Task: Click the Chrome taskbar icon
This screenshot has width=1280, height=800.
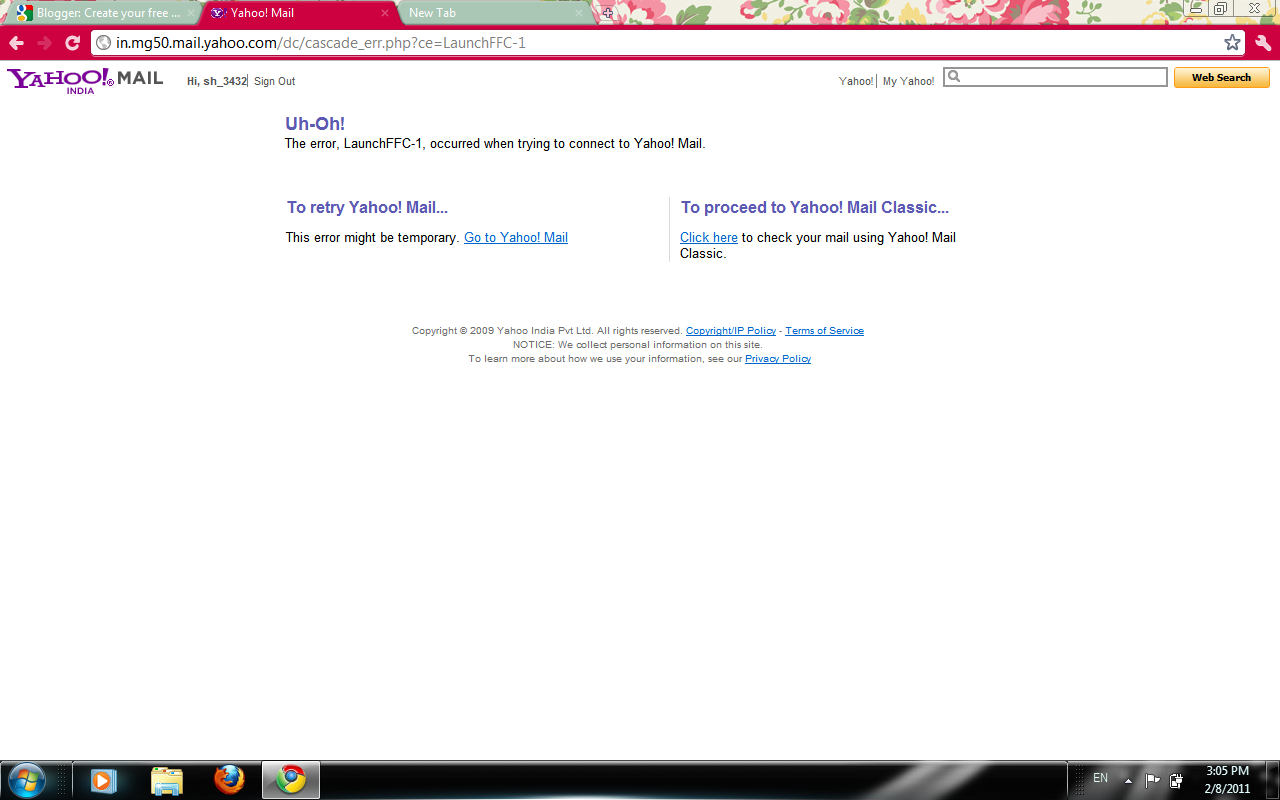Action: click(291, 779)
